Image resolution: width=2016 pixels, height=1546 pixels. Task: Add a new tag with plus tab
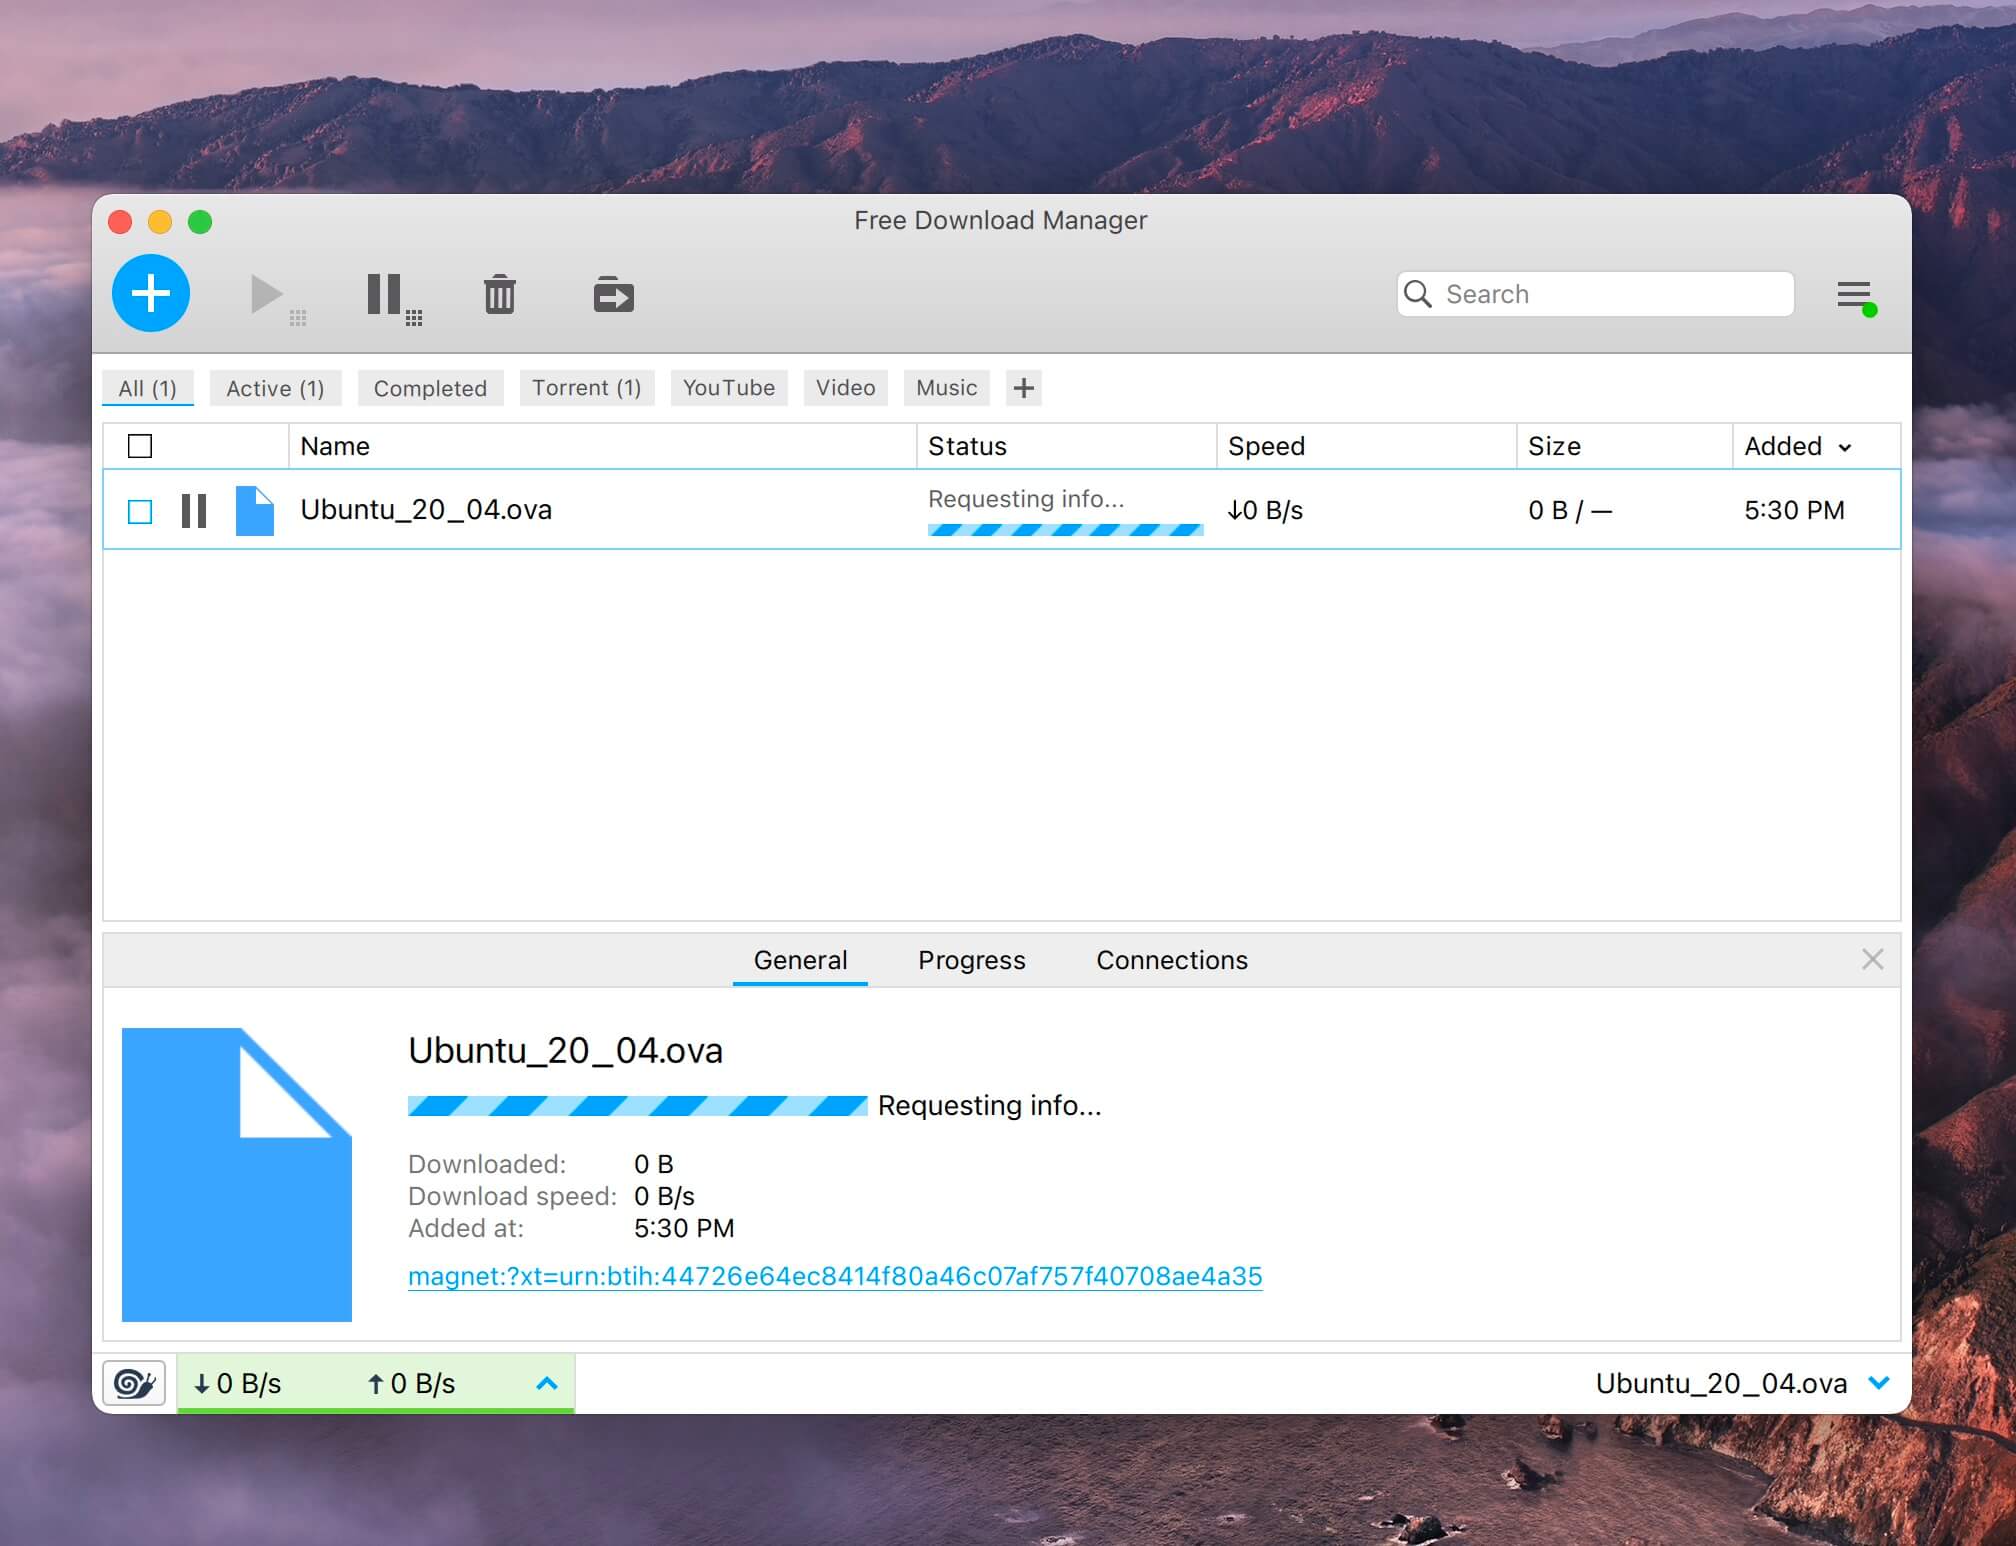tap(1023, 388)
